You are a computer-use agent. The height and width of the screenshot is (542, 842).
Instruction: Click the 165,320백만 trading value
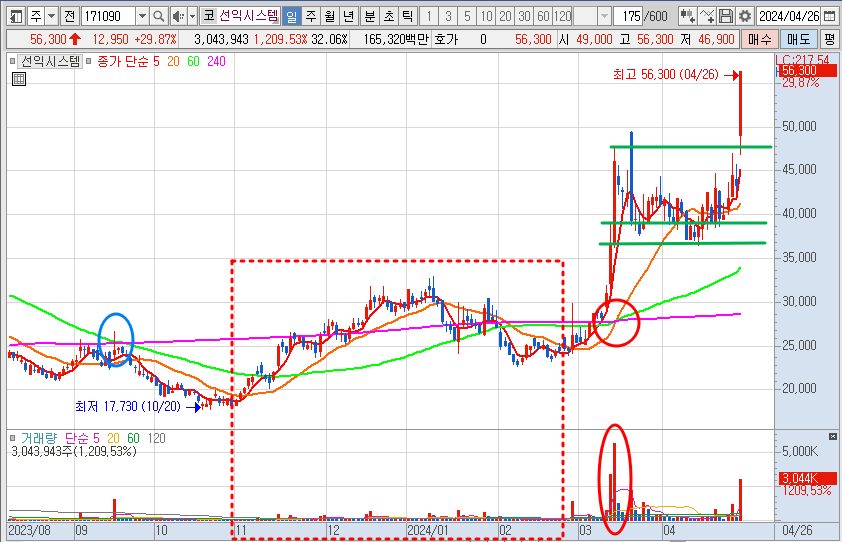click(396, 39)
